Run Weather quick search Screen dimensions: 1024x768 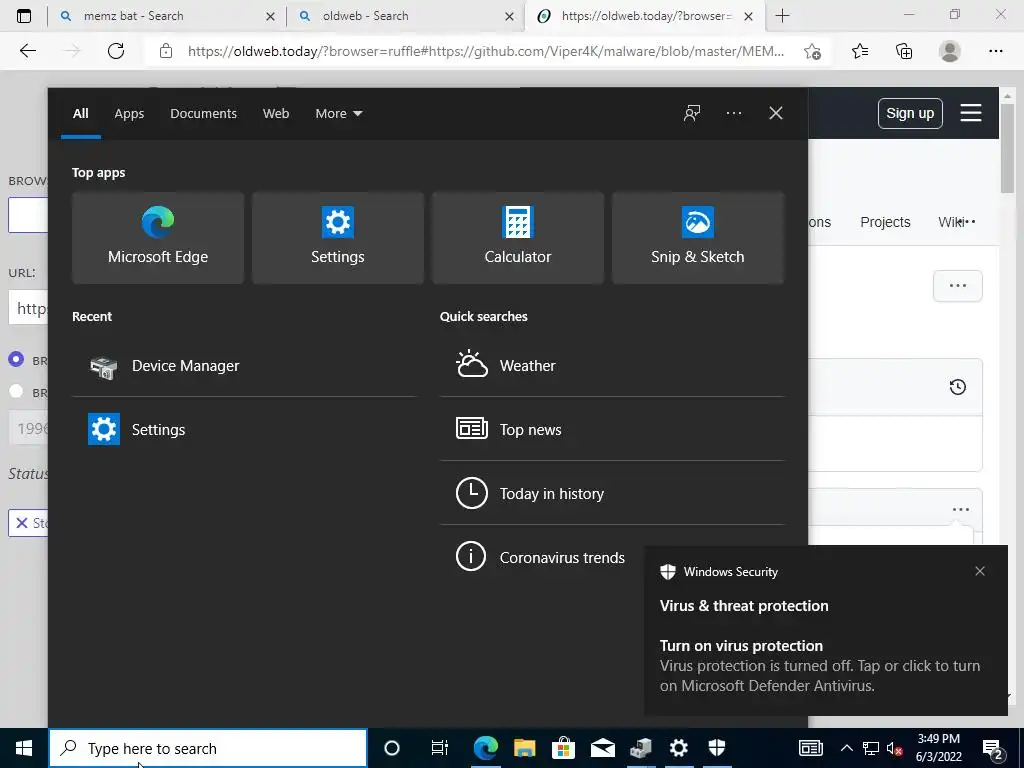coord(612,366)
